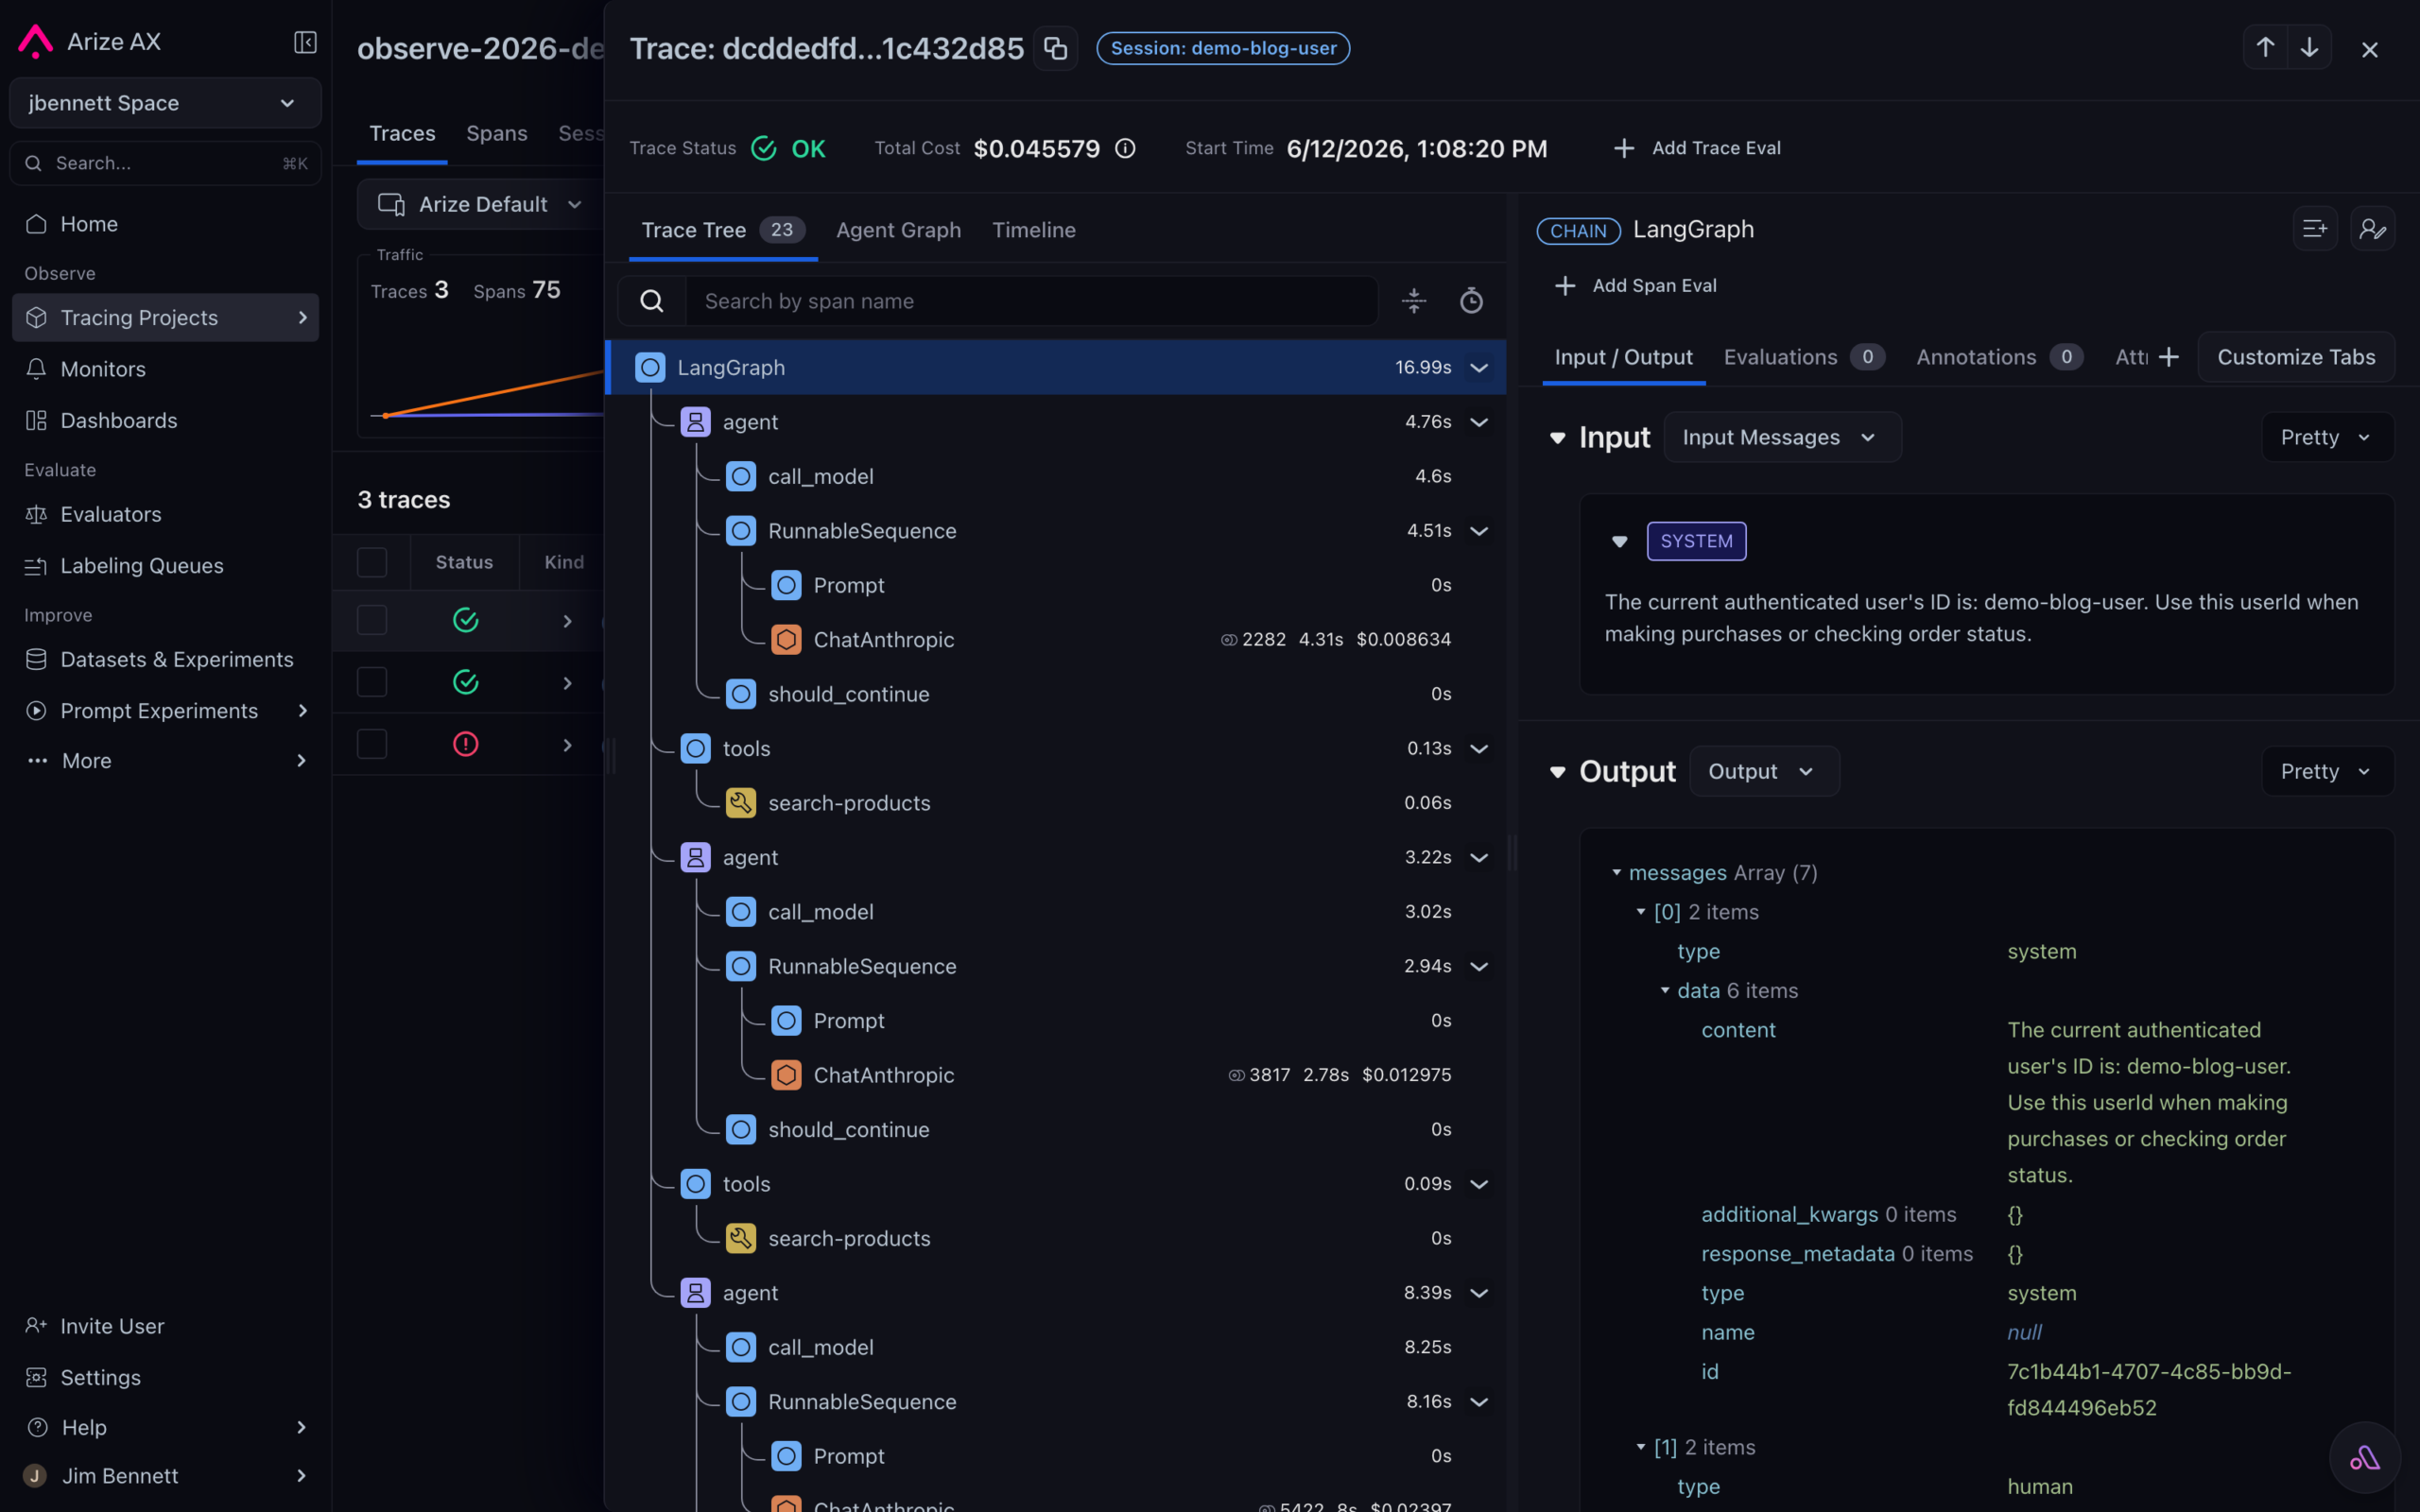The image size is (2420, 1512).
Task: Switch to the Annotations tab
Action: point(1999,357)
